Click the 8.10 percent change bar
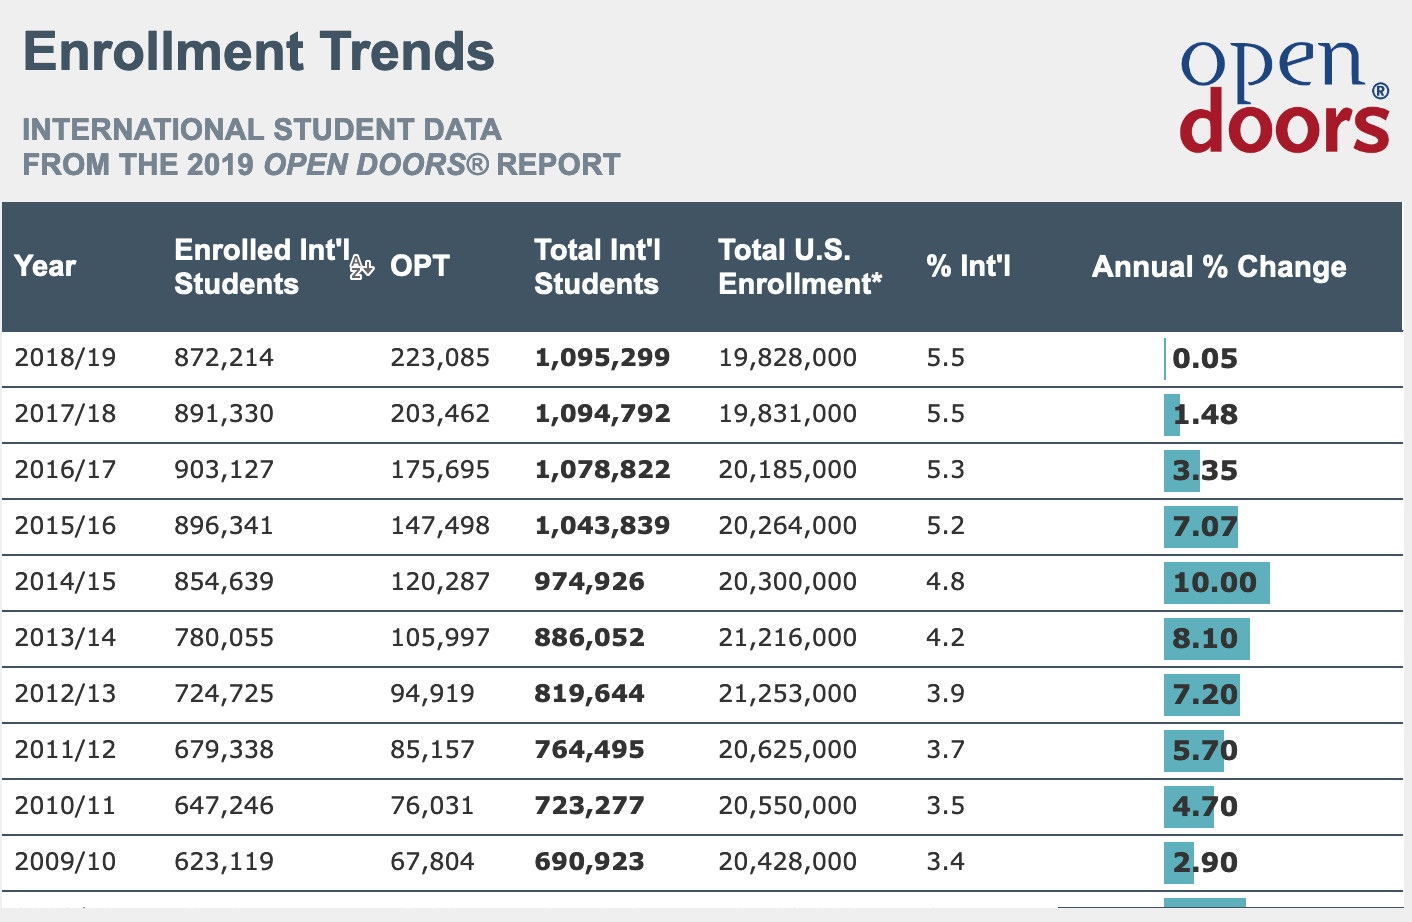Image resolution: width=1412 pixels, height=922 pixels. pos(1206,638)
